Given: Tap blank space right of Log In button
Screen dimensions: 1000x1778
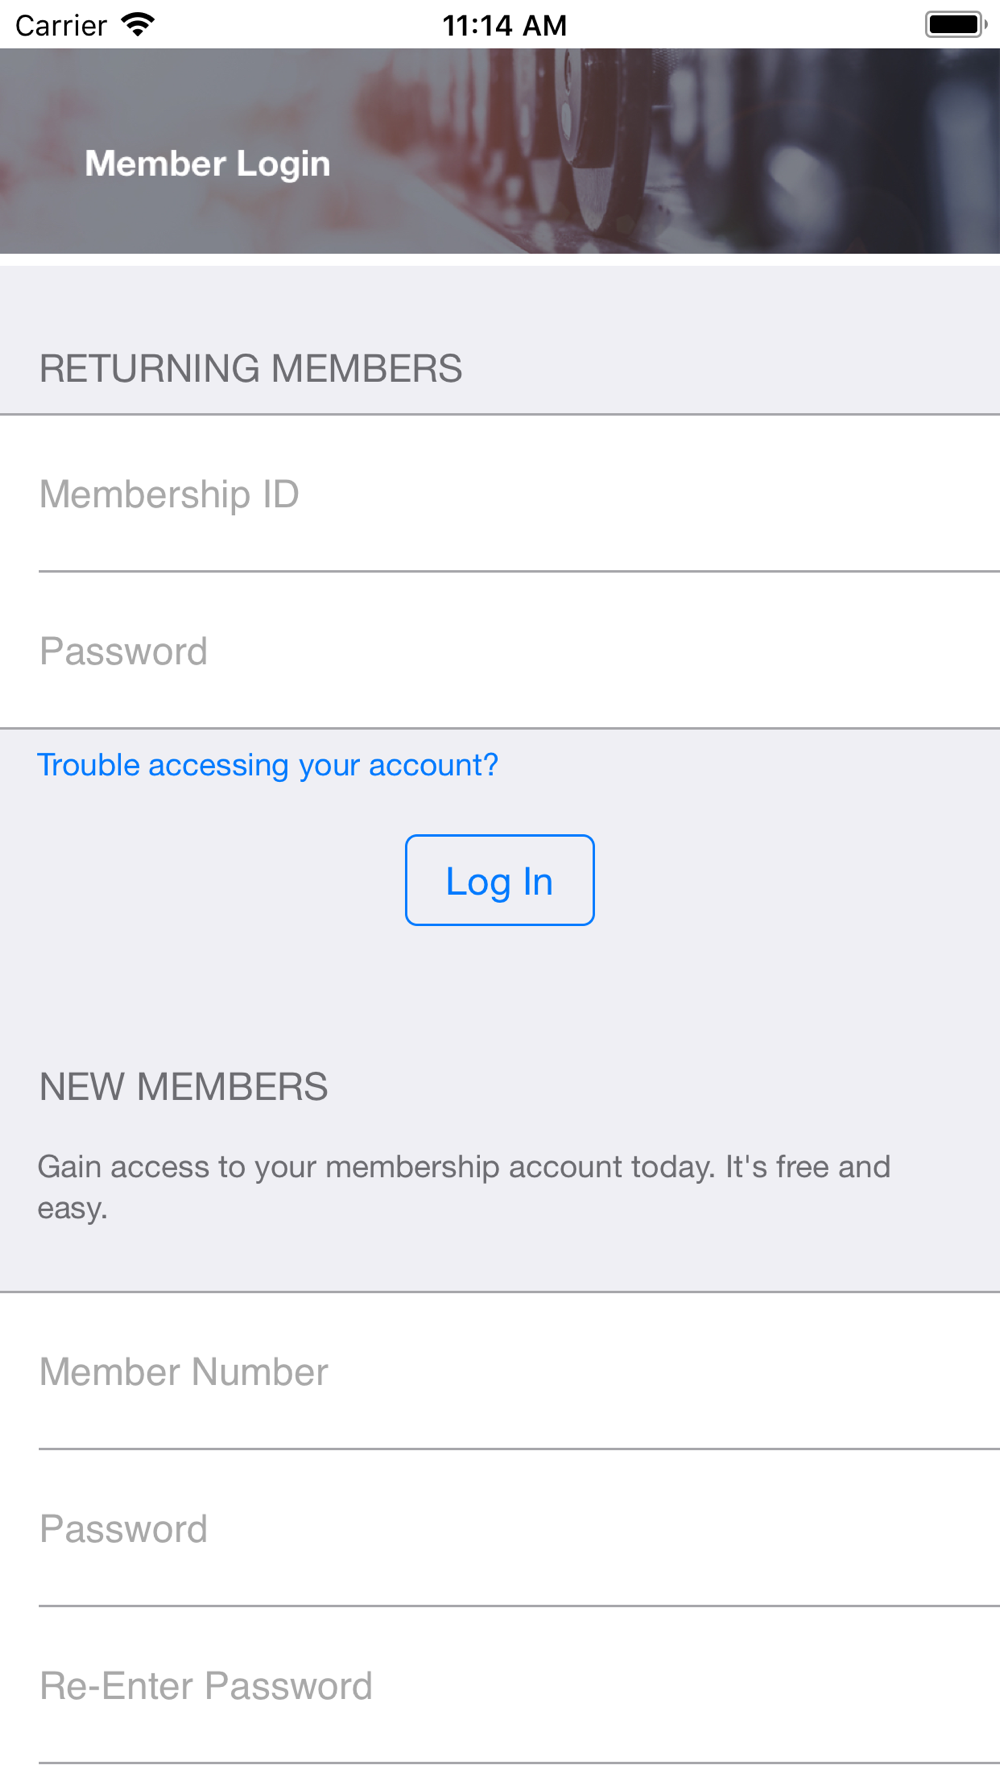Looking at the screenshot, I should pyautogui.click(x=800, y=880).
